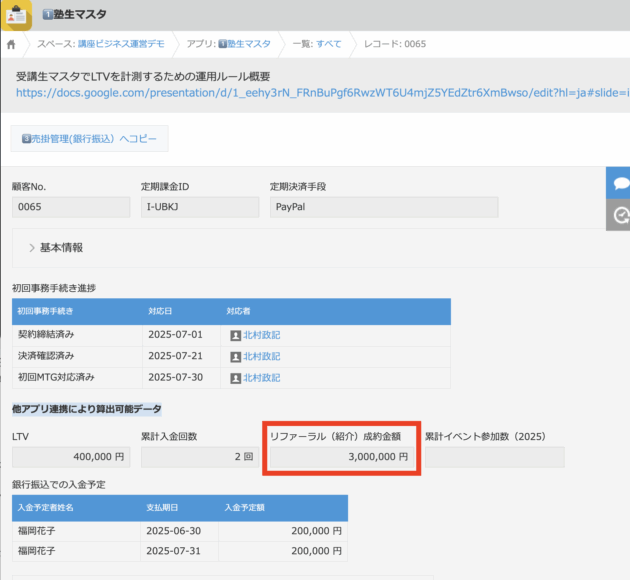Click user icon in 契約締結済み row
The width and height of the screenshot is (630, 580).
coord(235,335)
